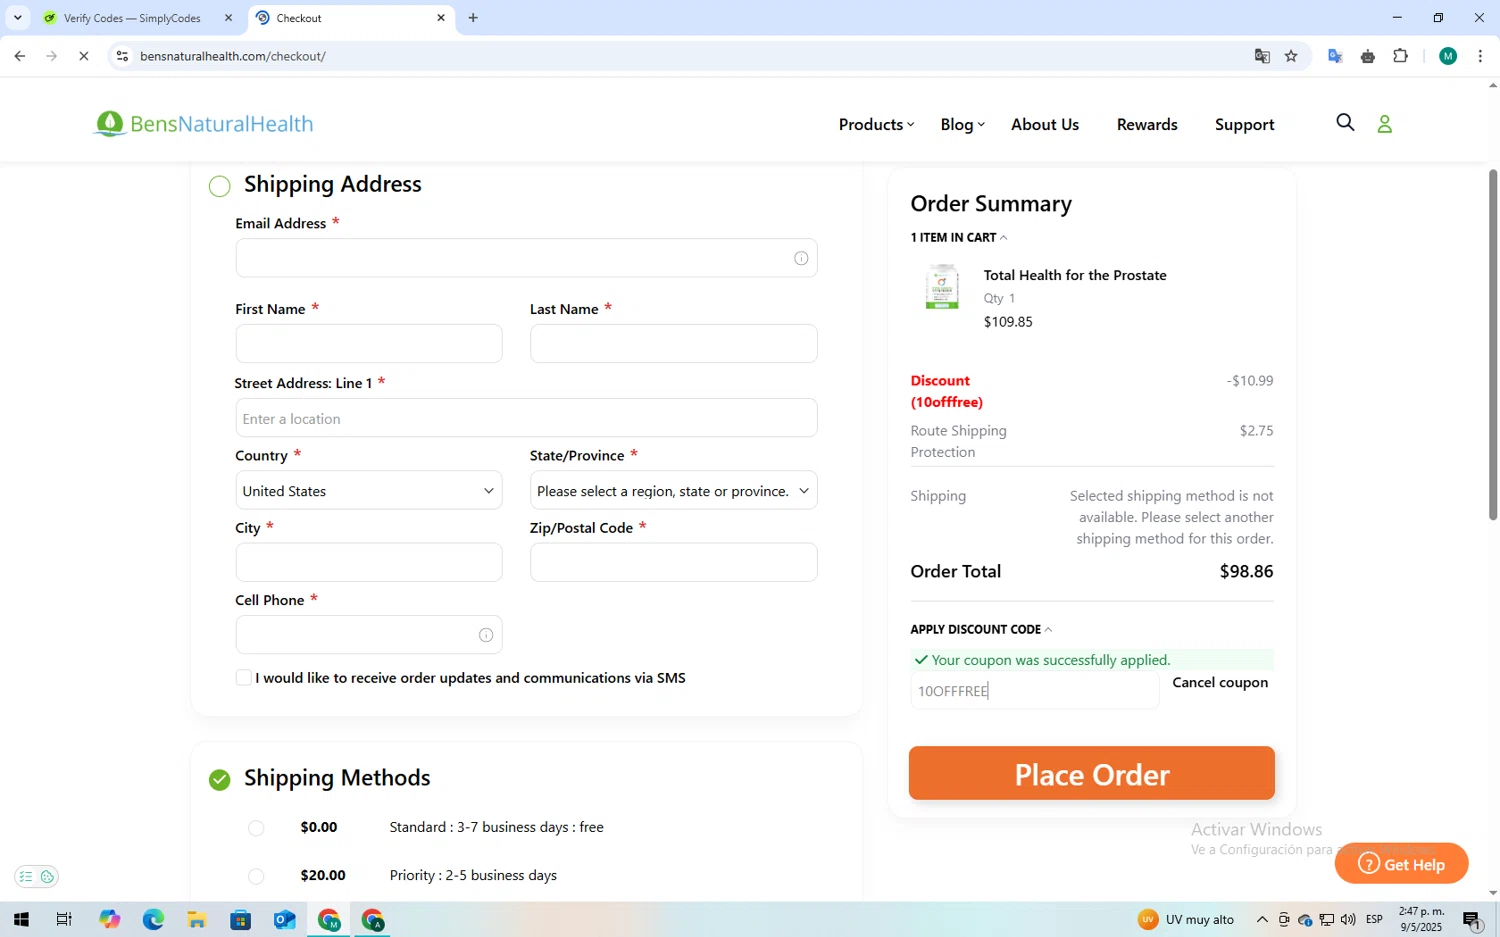This screenshot has height=937, width=1500.
Task: Open File Explorer from the taskbar
Action: click(x=197, y=920)
